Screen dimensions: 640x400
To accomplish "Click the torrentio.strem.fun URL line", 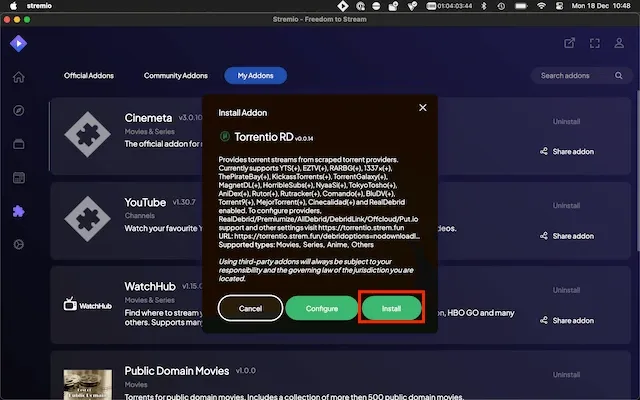I will tap(319, 236).
